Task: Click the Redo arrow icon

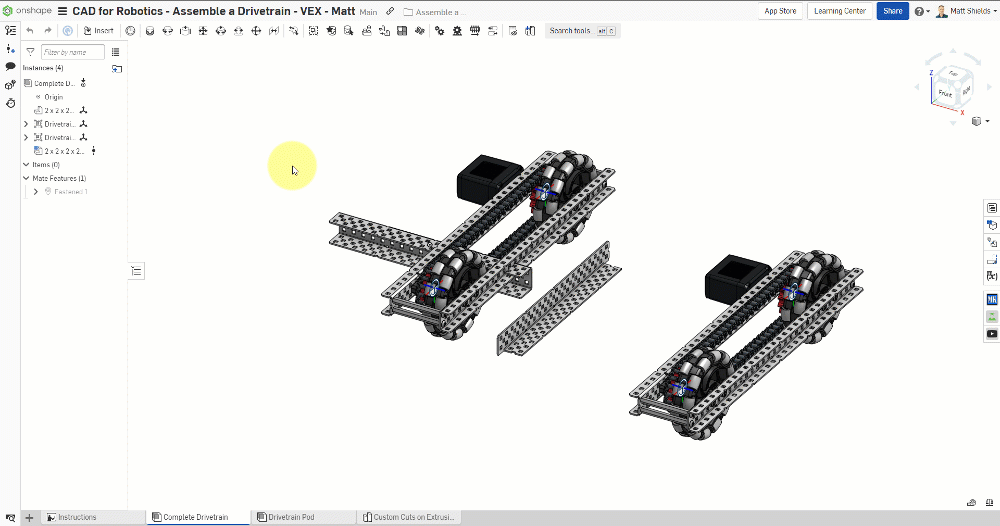Action: click(x=47, y=31)
